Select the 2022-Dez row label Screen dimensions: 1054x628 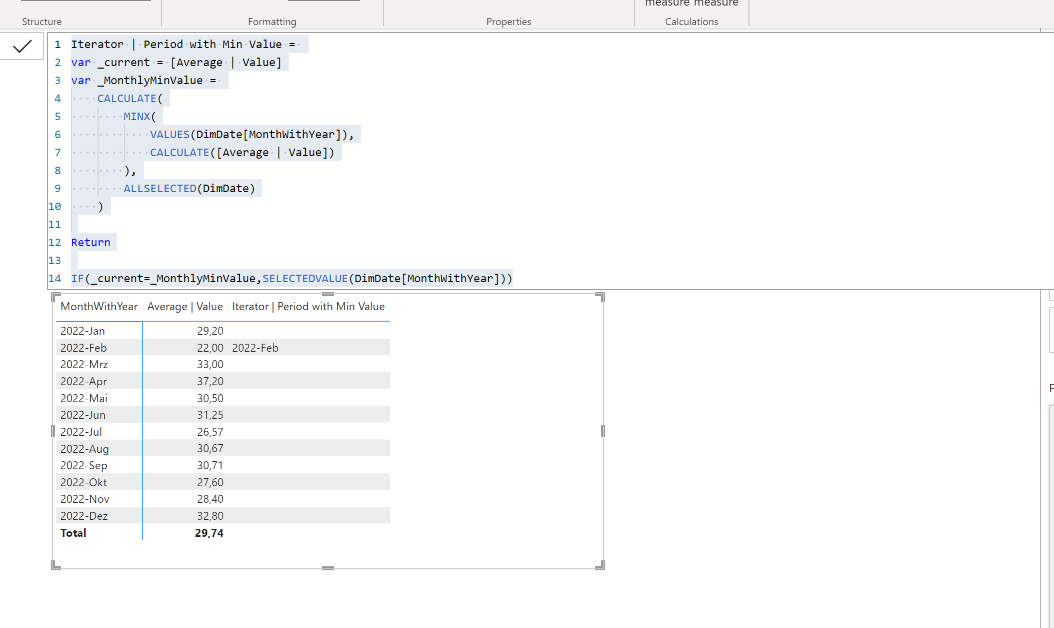(84, 516)
